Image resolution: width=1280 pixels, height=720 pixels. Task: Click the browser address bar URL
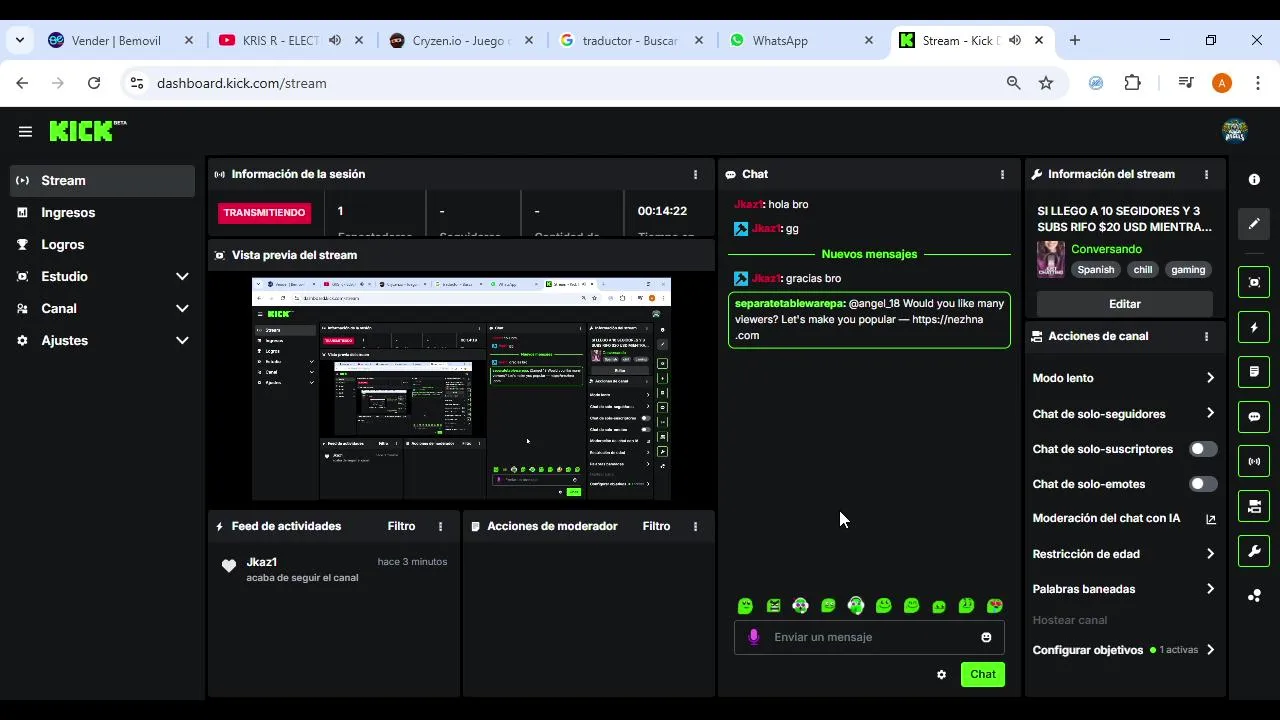(242, 83)
